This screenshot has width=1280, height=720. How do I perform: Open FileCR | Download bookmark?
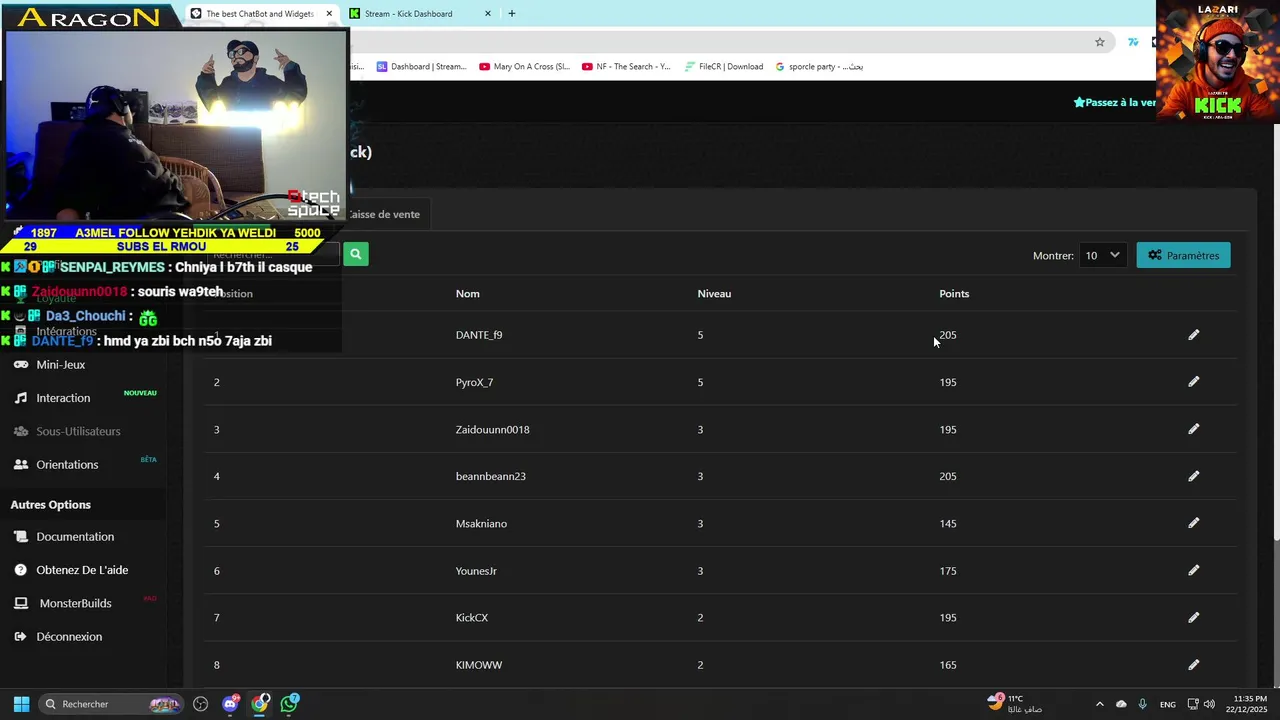tap(724, 67)
